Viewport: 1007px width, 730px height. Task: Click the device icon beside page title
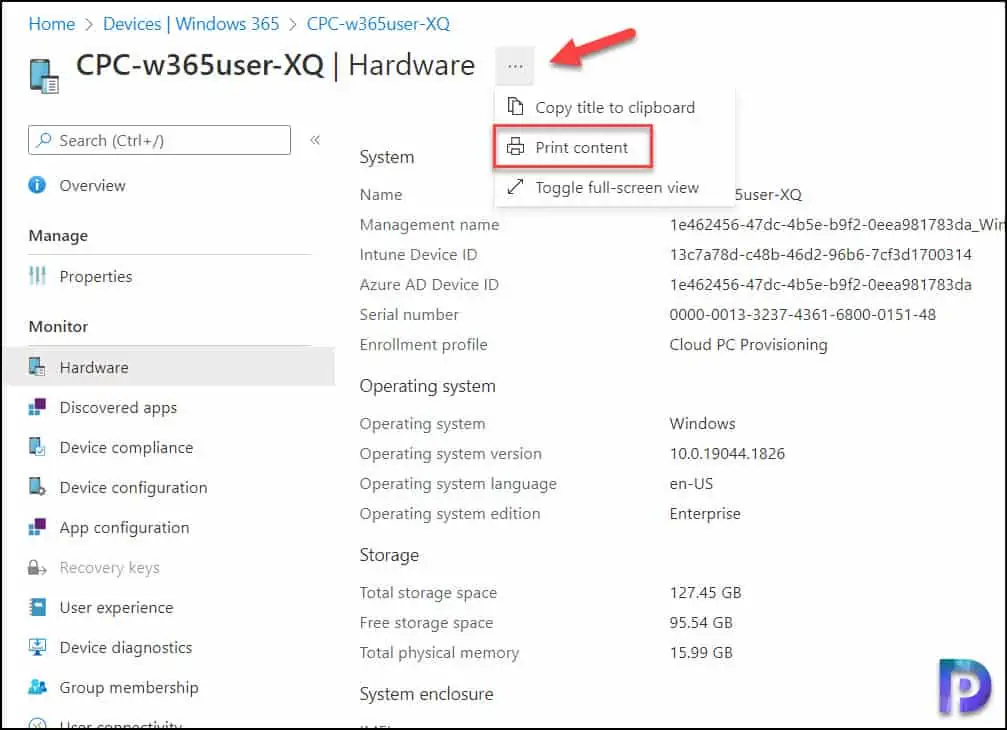coord(44,76)
